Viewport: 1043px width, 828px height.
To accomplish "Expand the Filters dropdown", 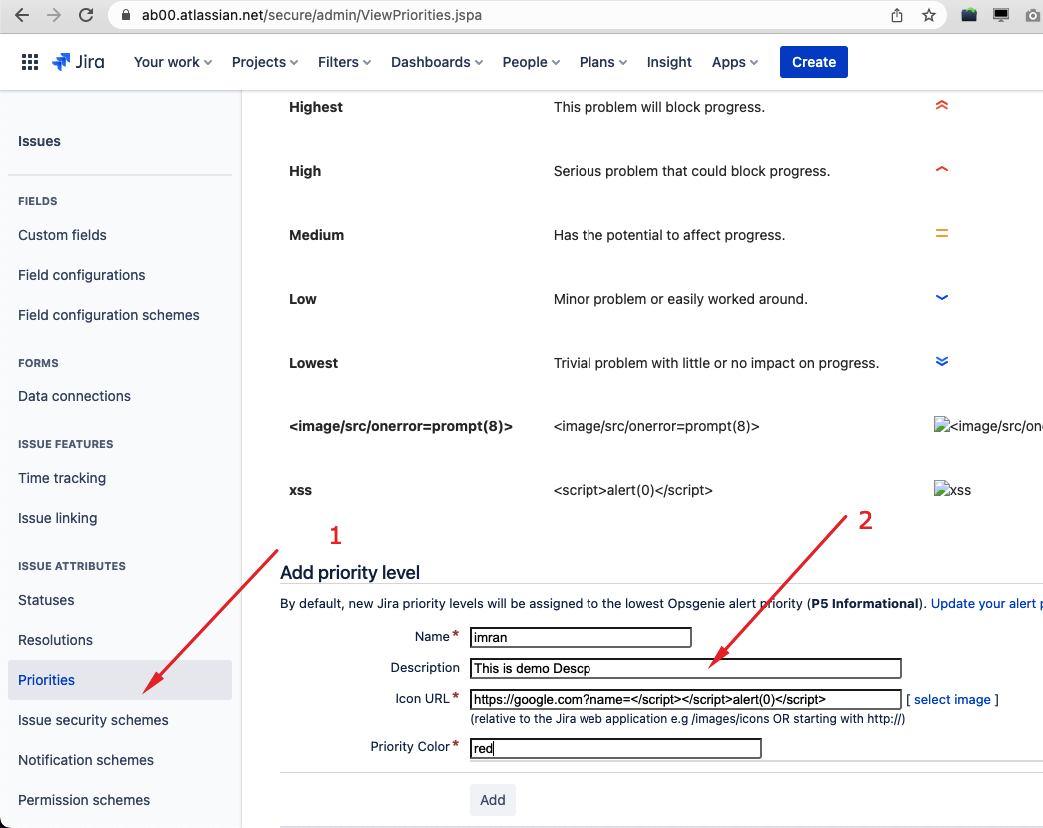I will [344, 62].
